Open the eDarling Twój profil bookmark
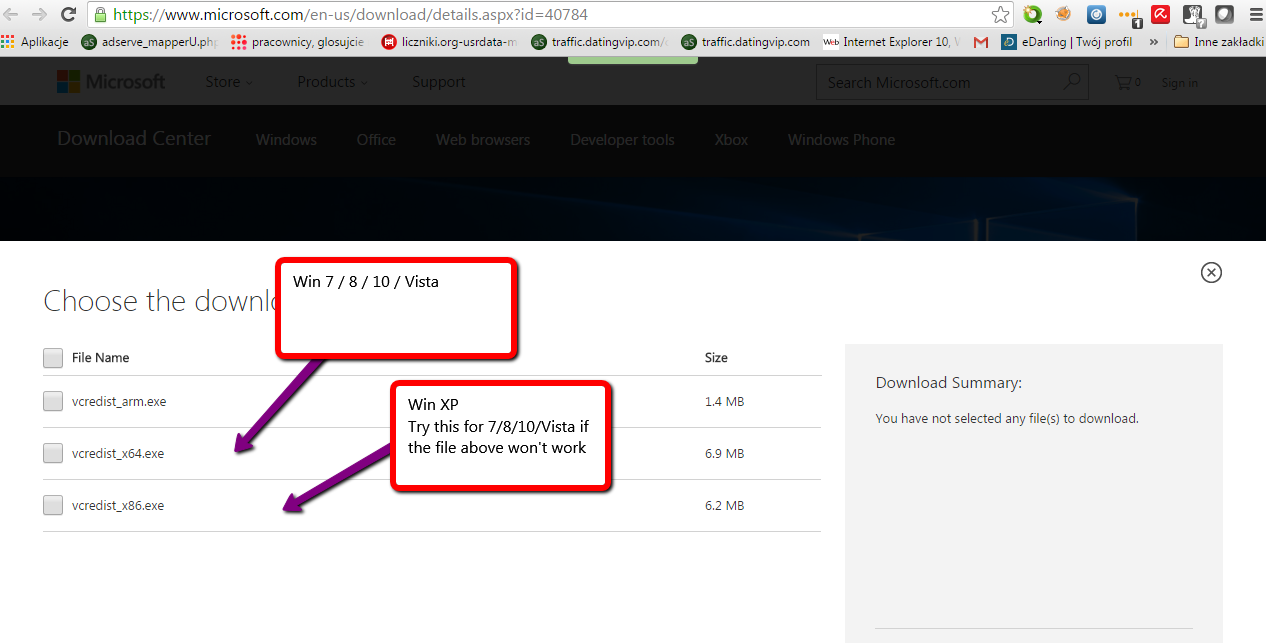Viewport: 1266px width, 643px height. coord(1067,42)
